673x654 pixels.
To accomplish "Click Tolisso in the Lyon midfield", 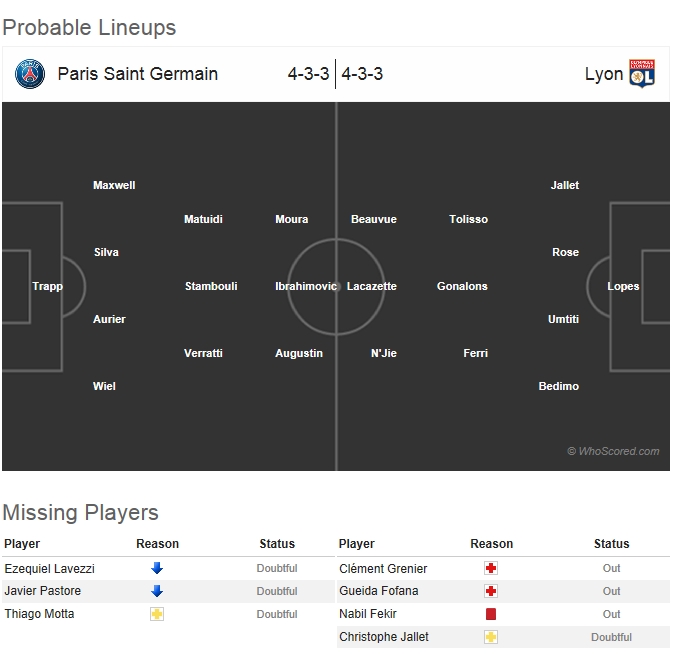I will pos(469,219).
